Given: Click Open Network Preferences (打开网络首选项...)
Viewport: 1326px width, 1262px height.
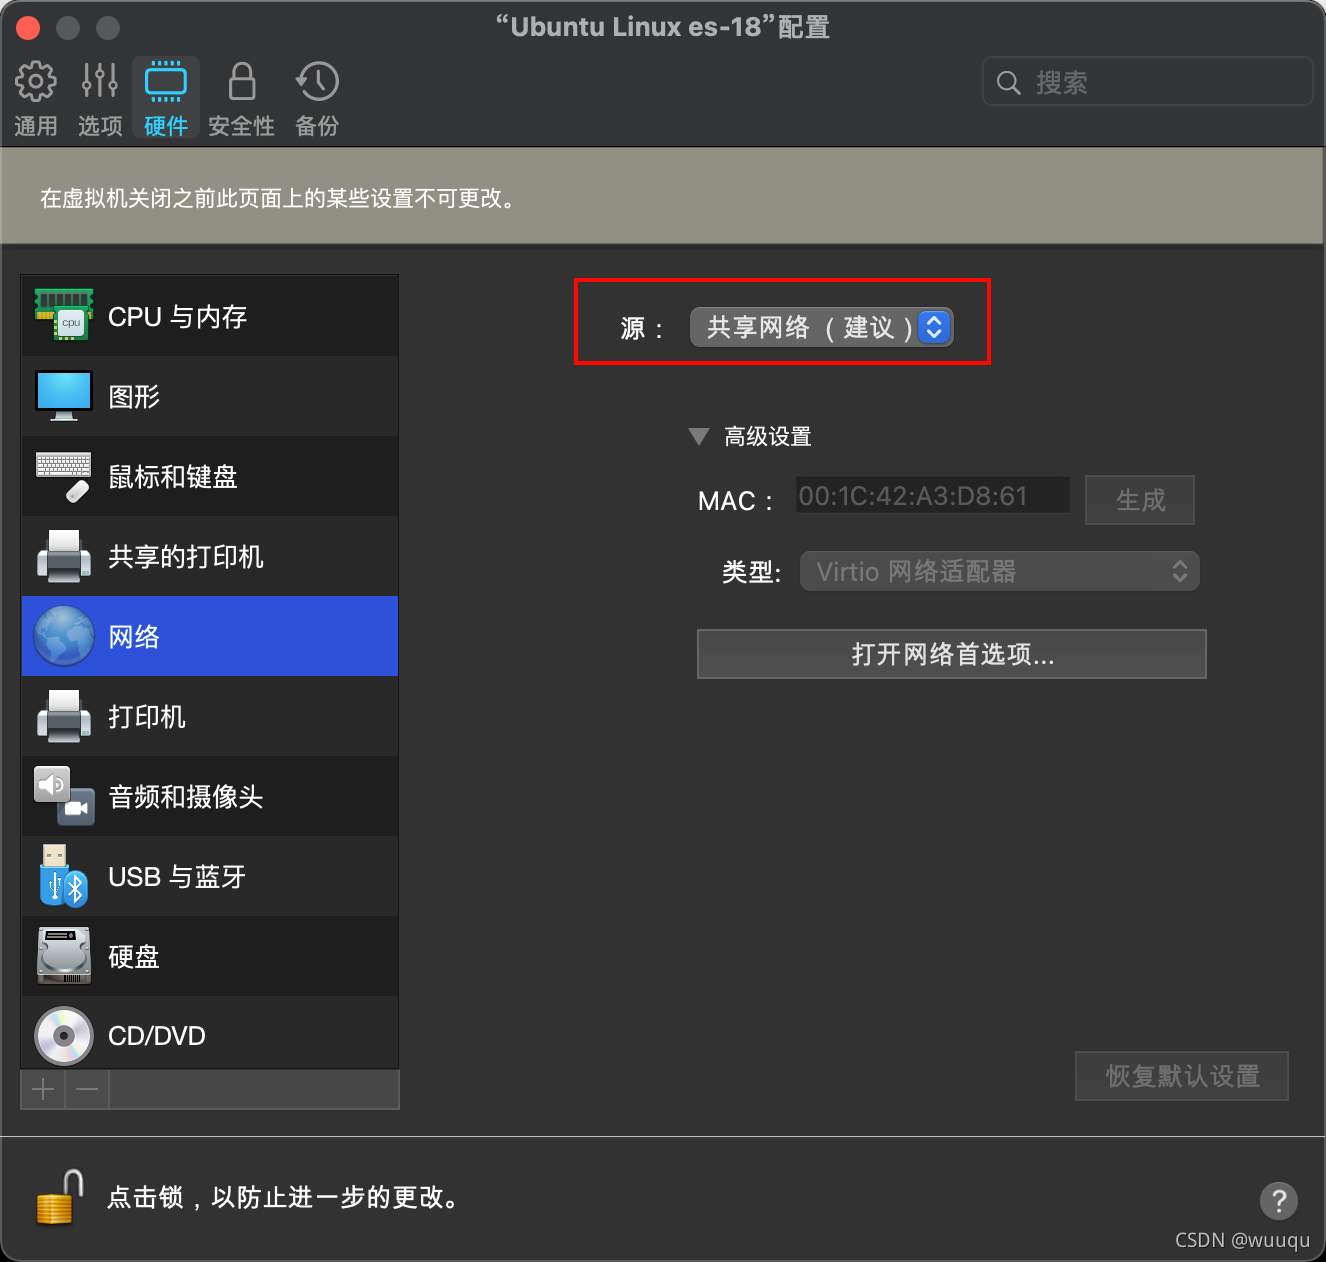Looking at the screenshot, I should 952,654.
